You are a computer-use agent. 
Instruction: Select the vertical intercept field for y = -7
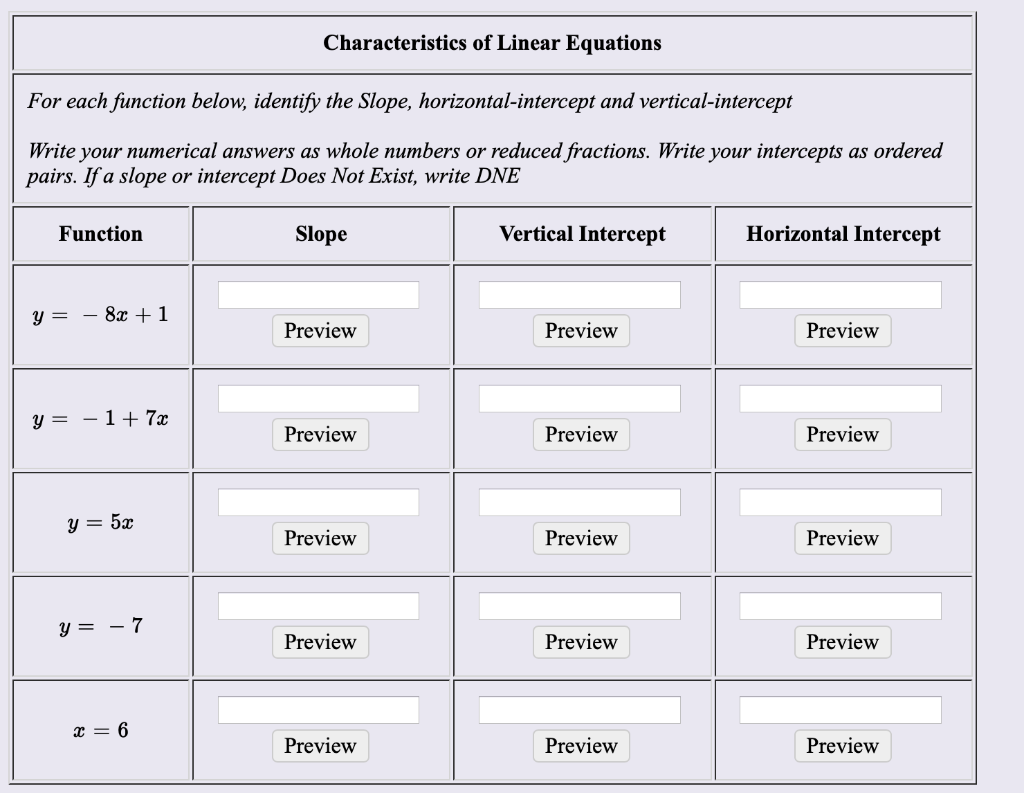pyautogui.click(x=581, y=605)
